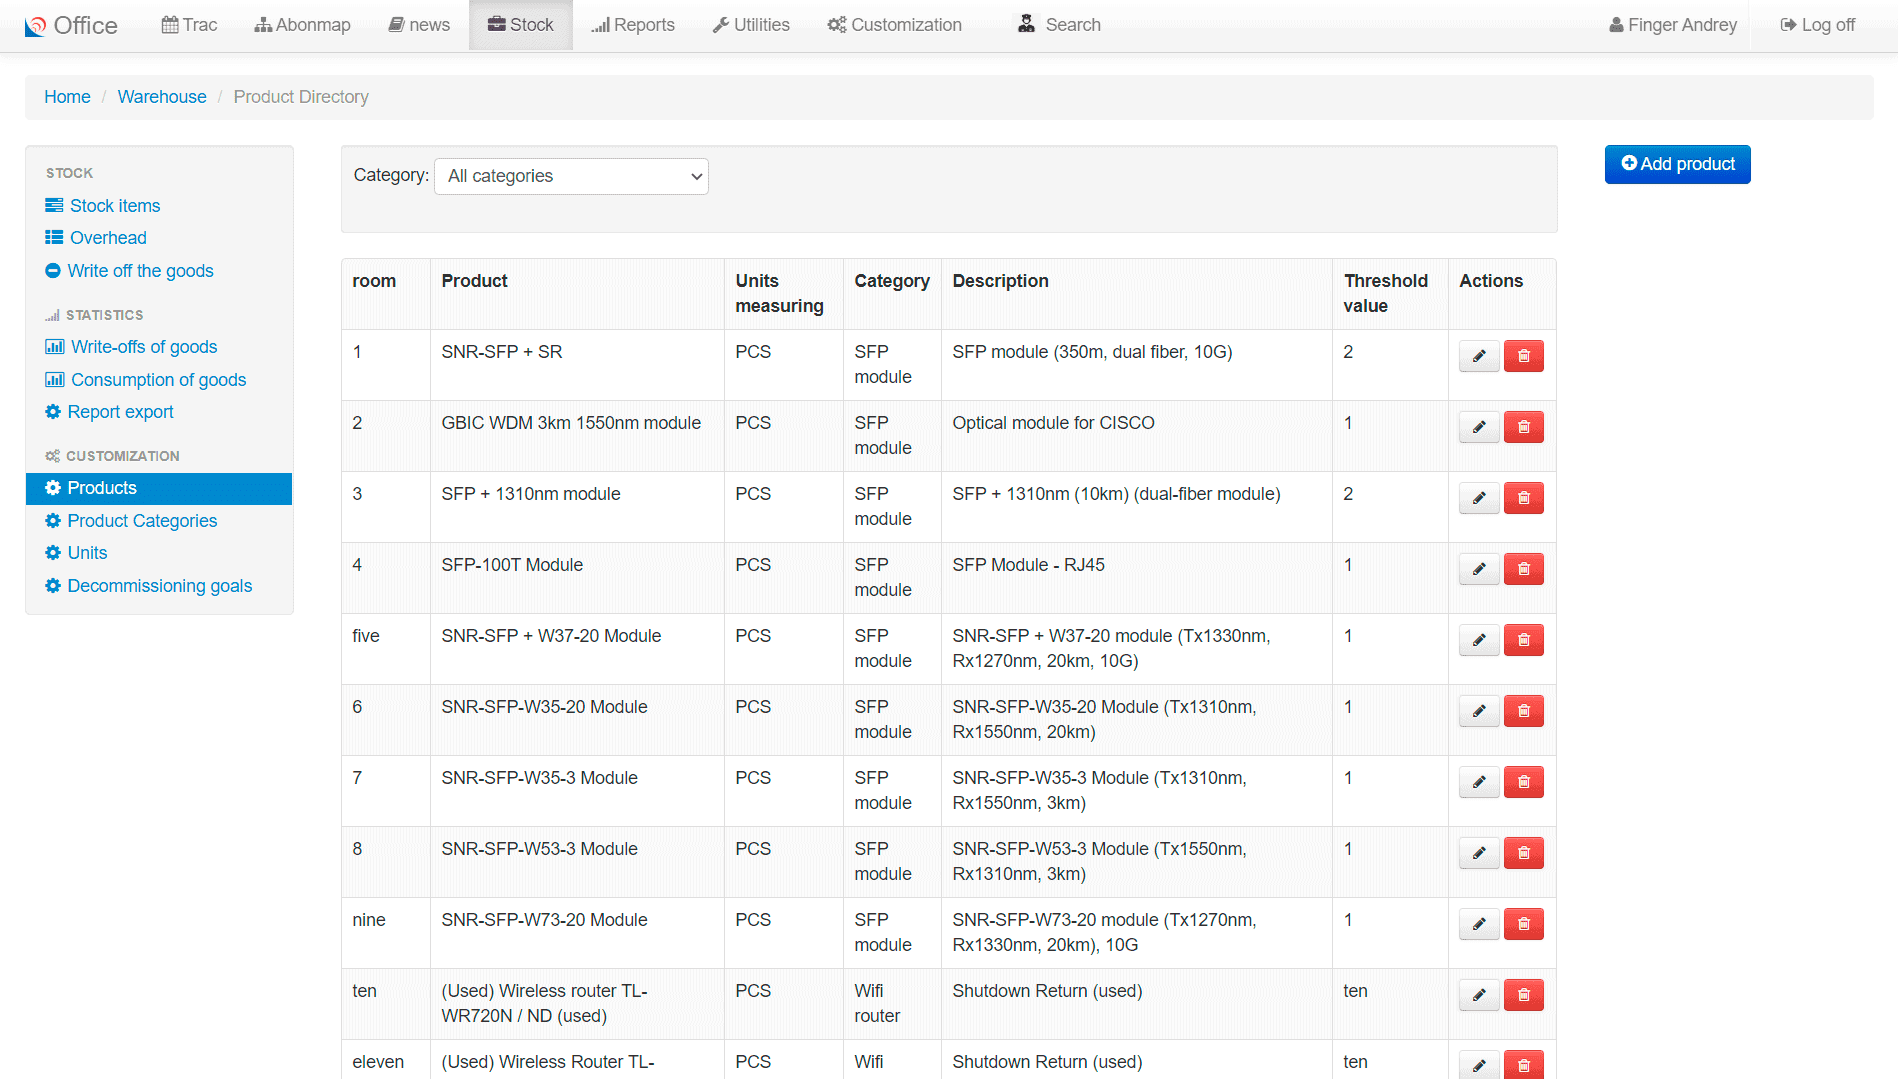Select Products in sidebar
This screenshot has width=1898, height=1079.
[159, 488]
